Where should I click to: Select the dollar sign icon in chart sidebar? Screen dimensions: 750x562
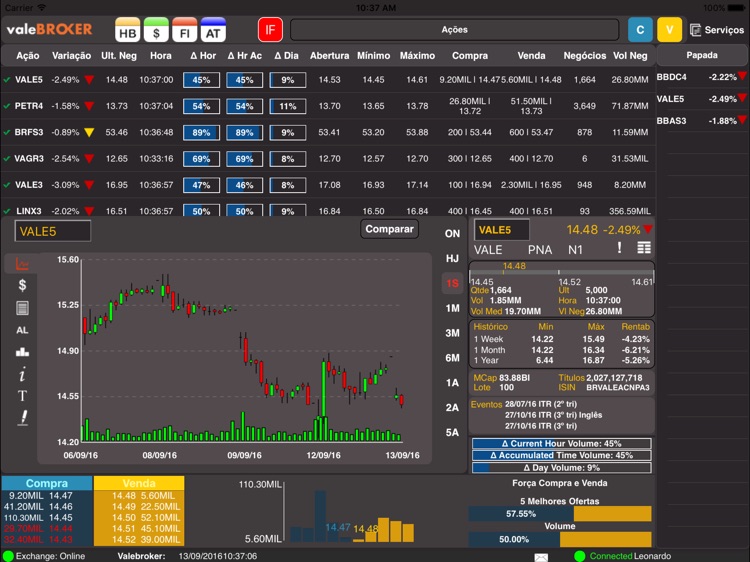(22, 285)
